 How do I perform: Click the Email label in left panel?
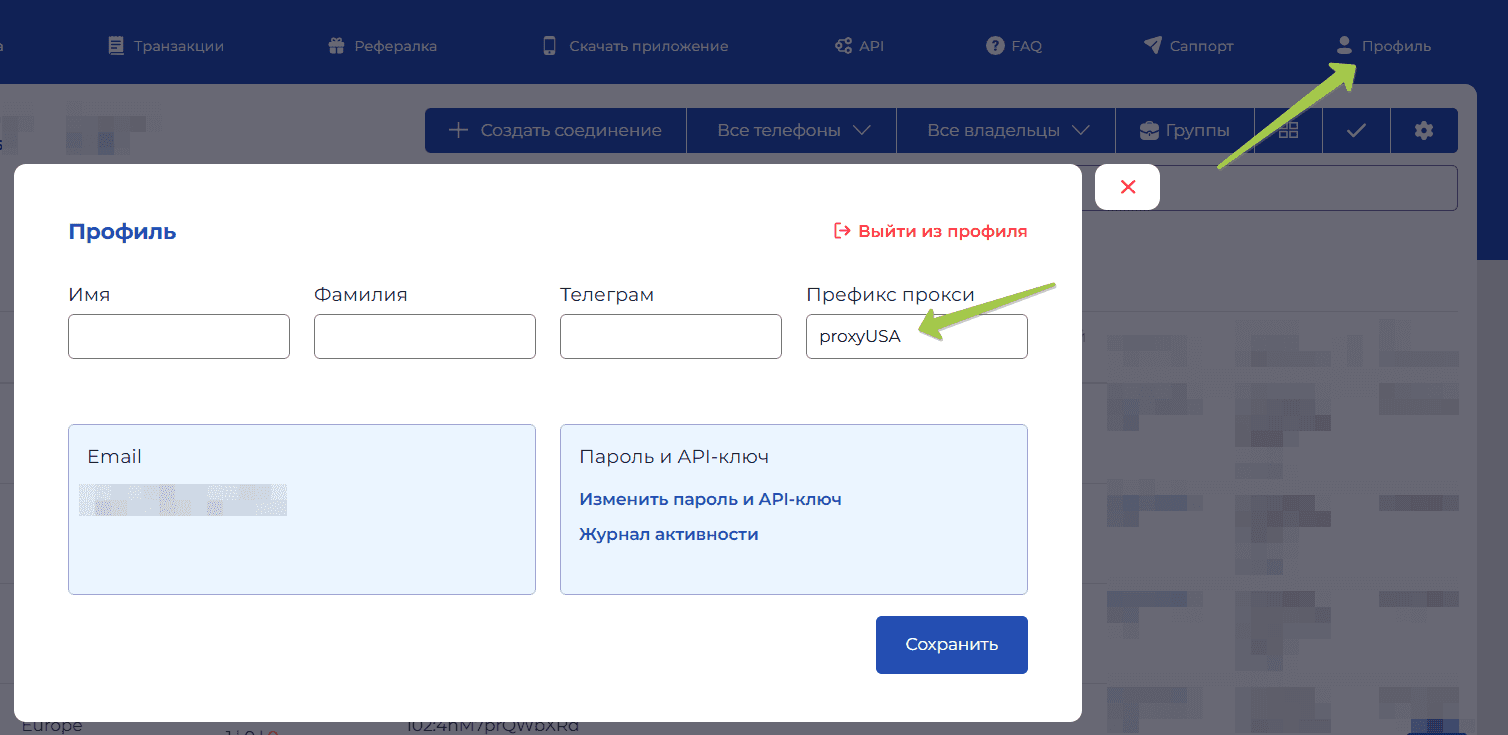tap(114, 456)
